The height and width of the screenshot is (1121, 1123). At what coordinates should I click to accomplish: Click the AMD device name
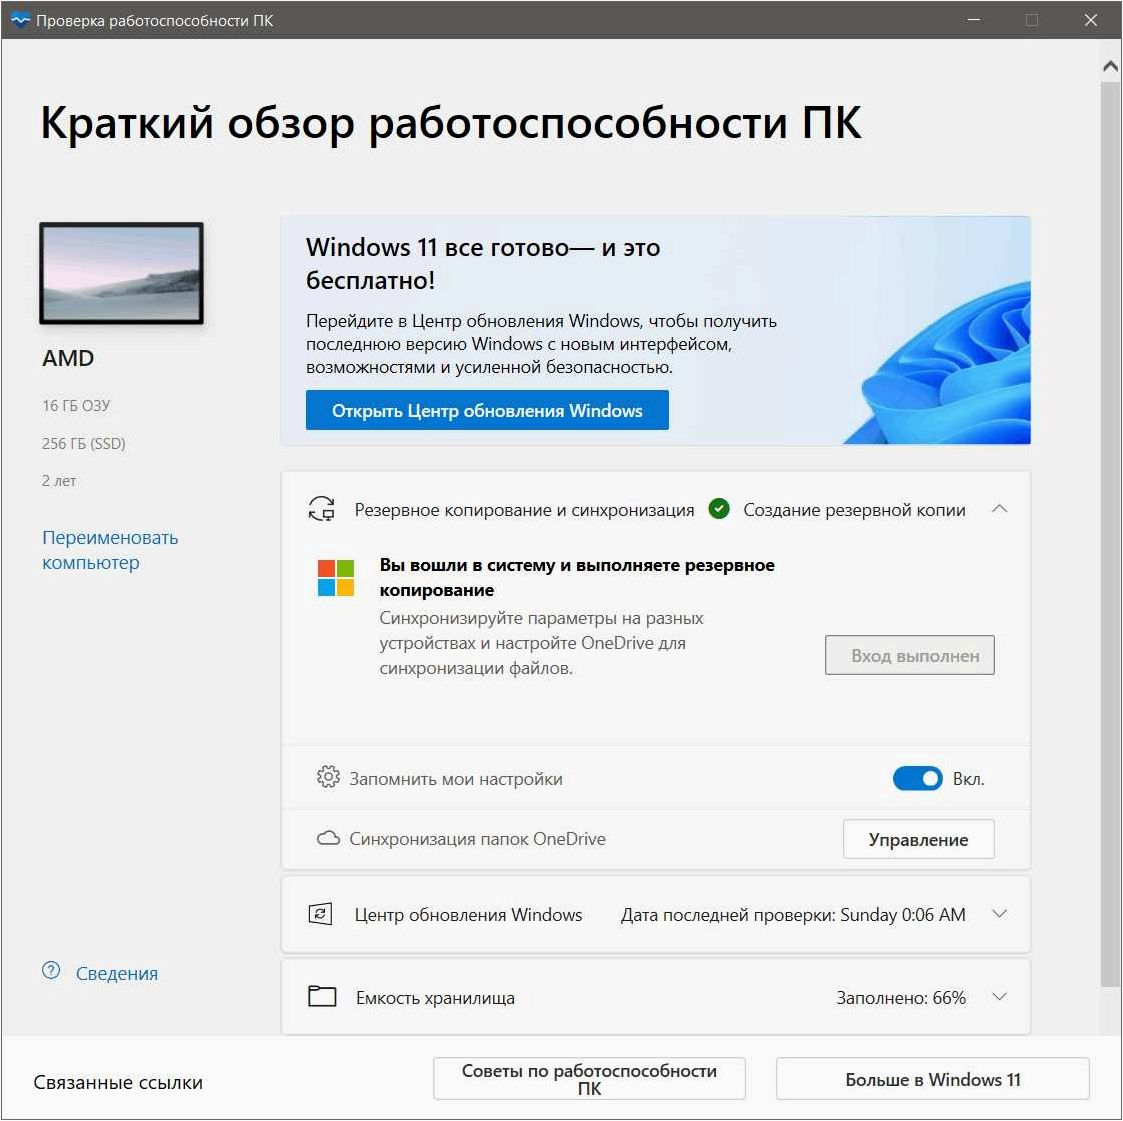coord(68,358)
